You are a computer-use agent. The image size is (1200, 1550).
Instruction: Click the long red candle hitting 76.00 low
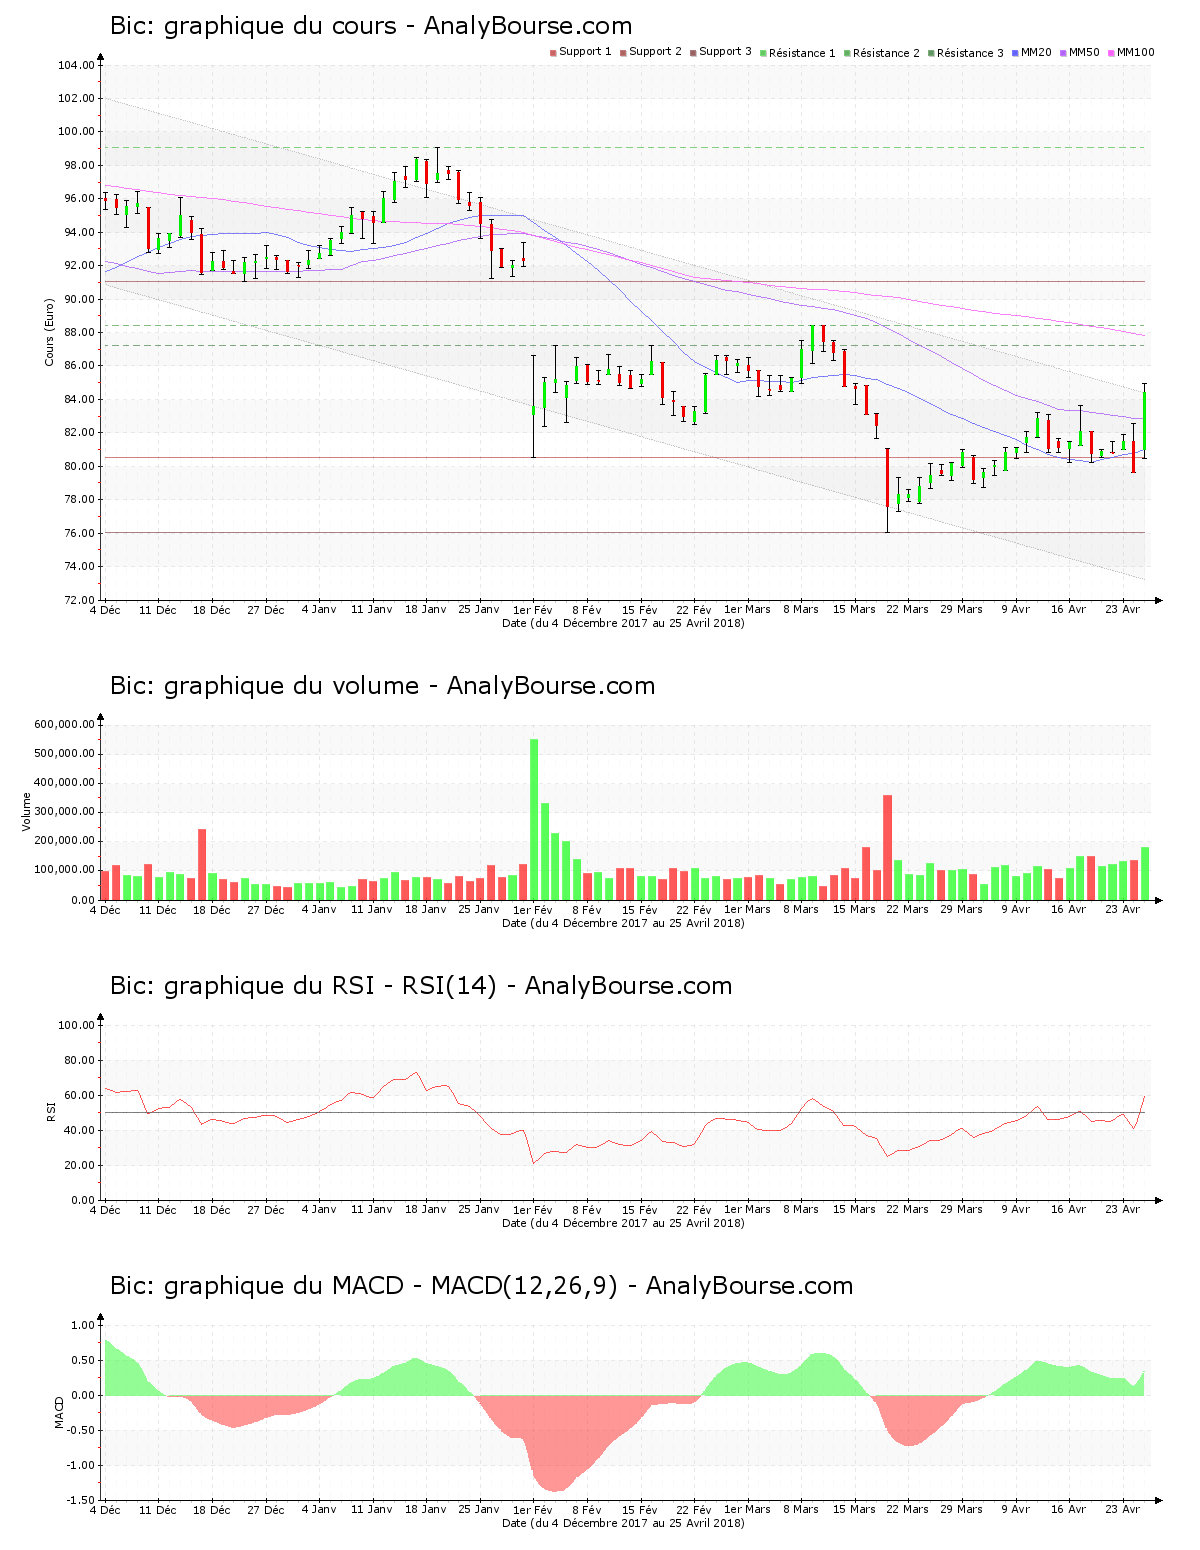coord(887,489)
